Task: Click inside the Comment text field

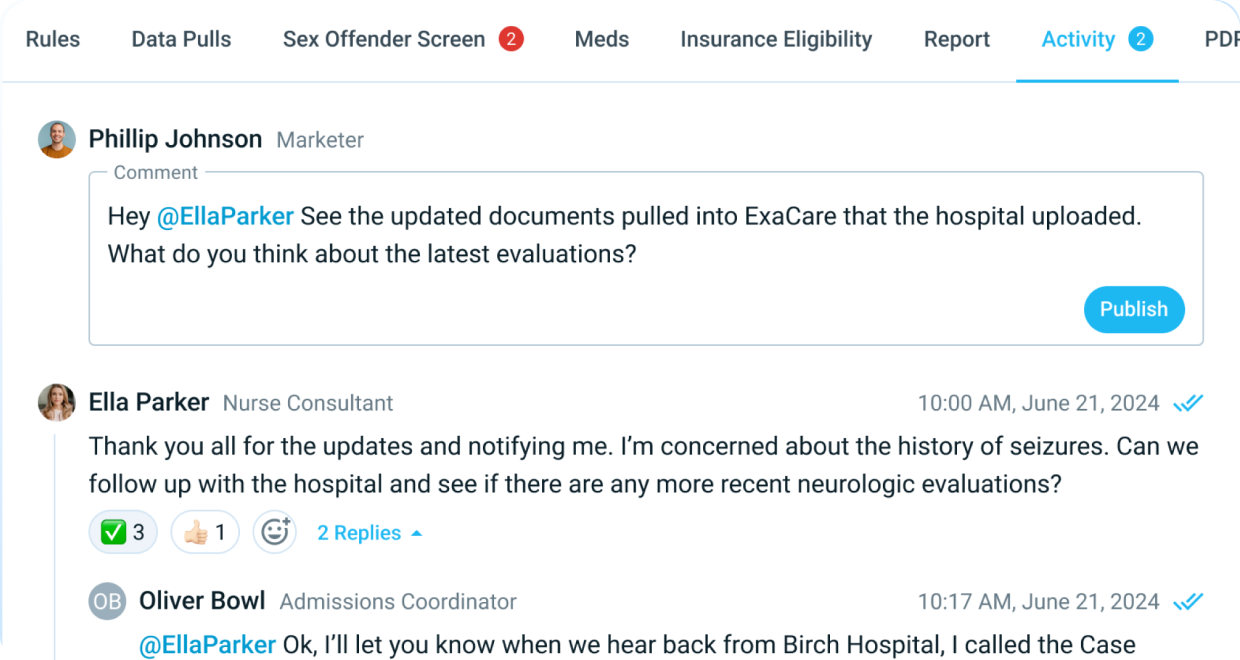Action: pyautogui.click(x=600, y=290)
